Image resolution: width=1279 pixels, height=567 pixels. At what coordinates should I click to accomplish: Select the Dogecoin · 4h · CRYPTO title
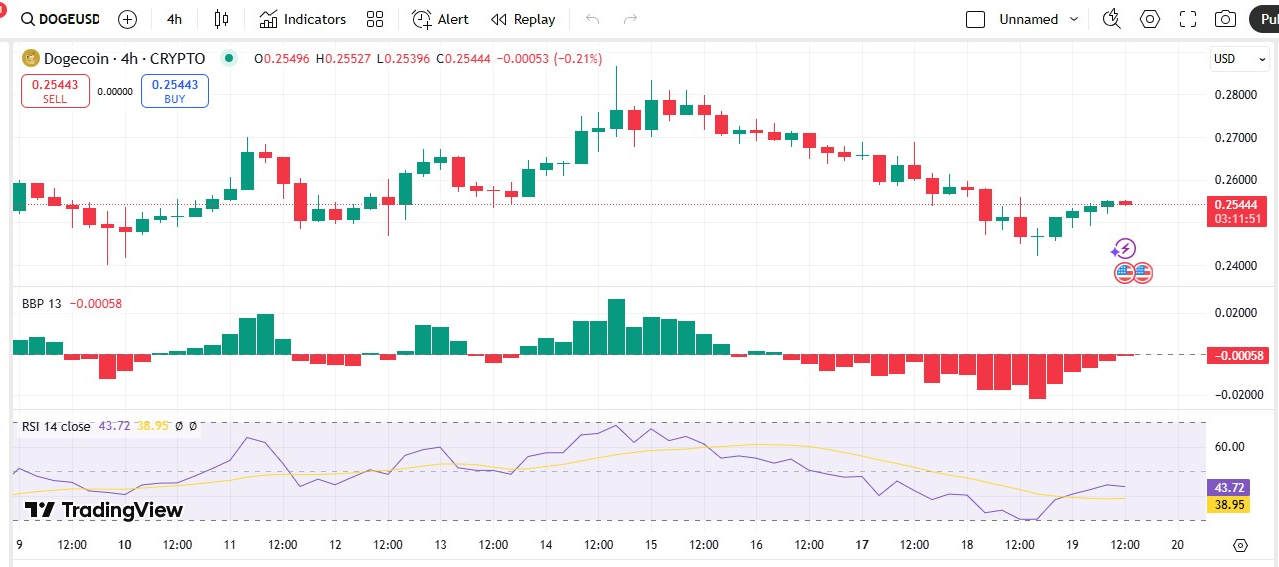coord(125,59)
